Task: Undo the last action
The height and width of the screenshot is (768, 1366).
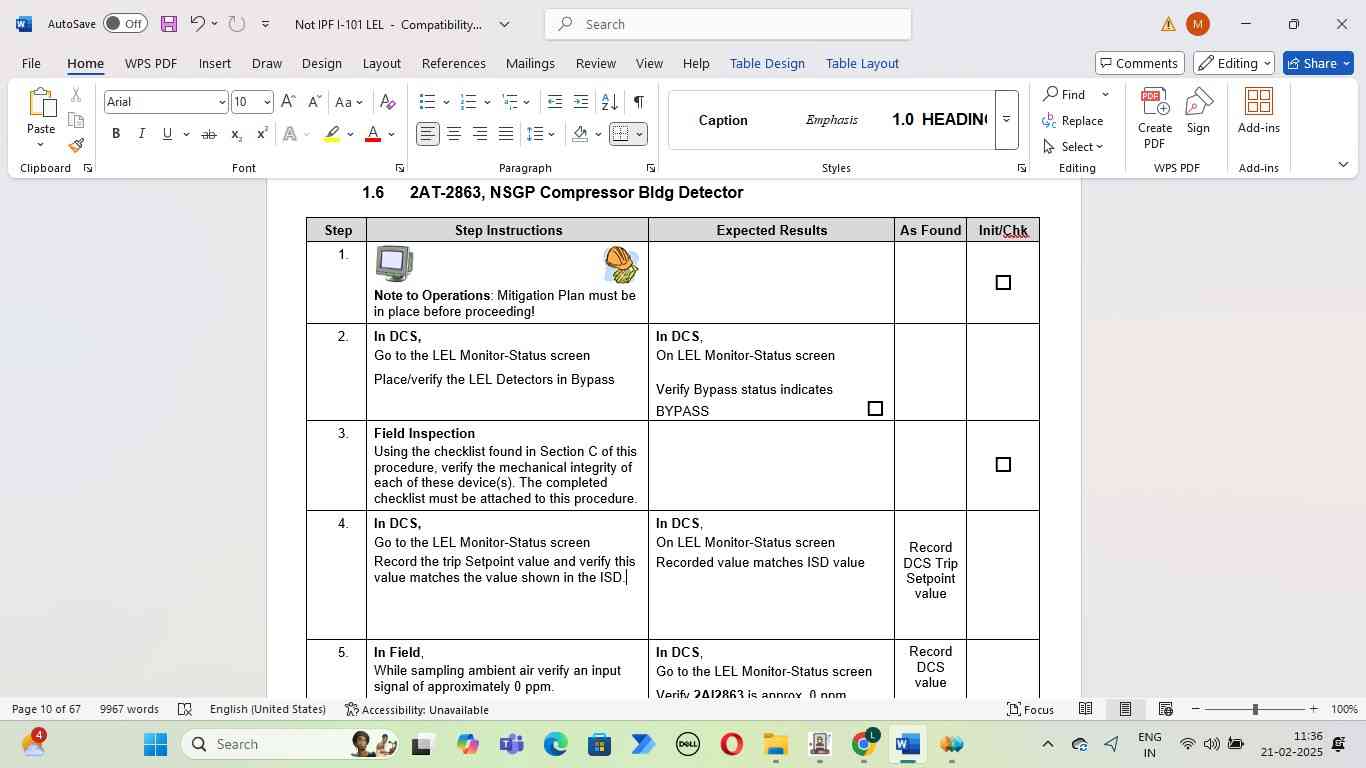Action: 197,23
